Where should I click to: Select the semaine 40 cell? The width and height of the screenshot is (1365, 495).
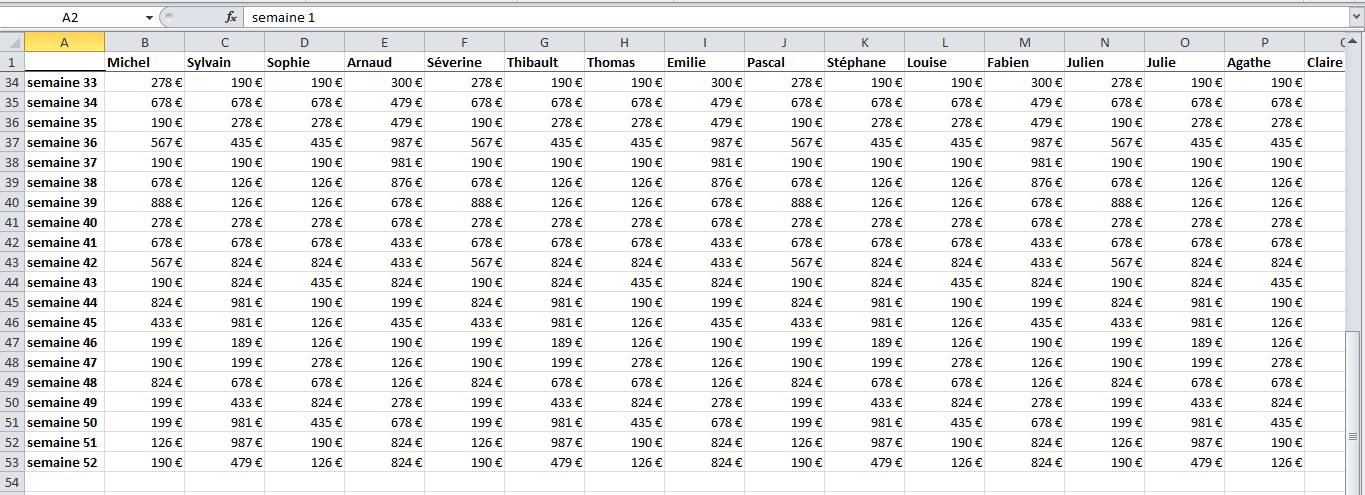click(64, 222)
